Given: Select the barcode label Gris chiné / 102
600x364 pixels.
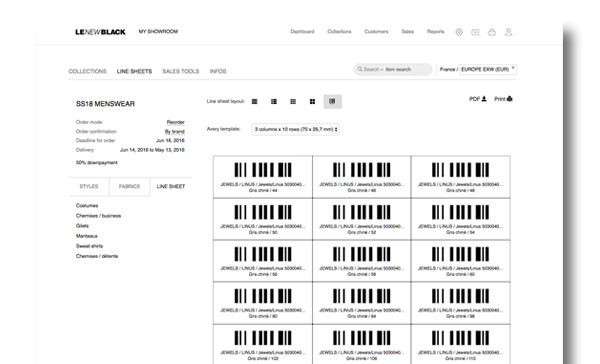Looking at the screenshot, I should [x=263, y=344].
